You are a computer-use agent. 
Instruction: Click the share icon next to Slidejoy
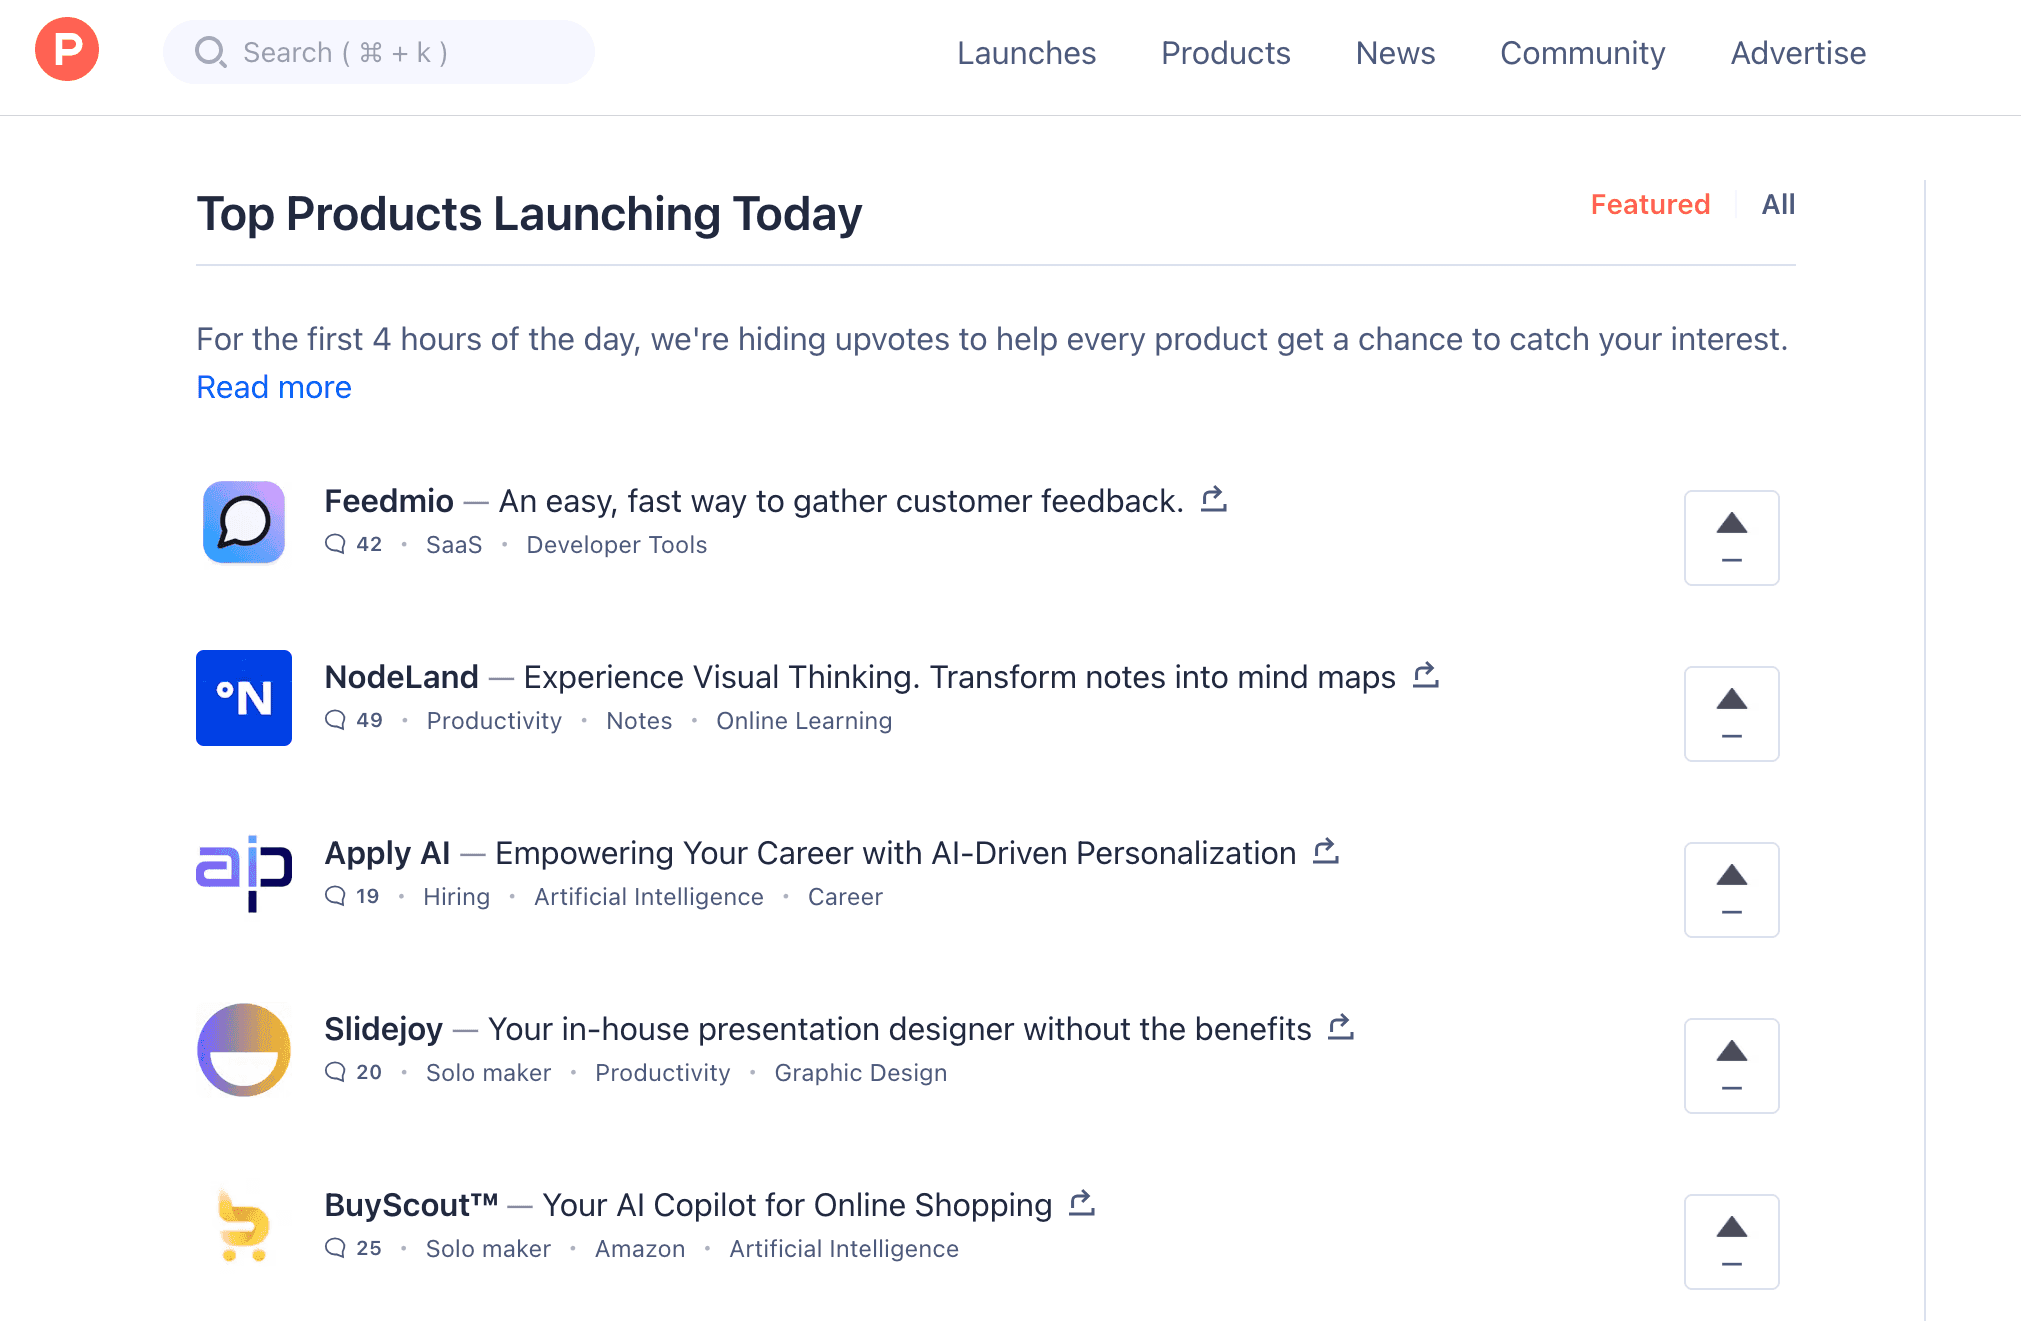pos(1341,1027)
